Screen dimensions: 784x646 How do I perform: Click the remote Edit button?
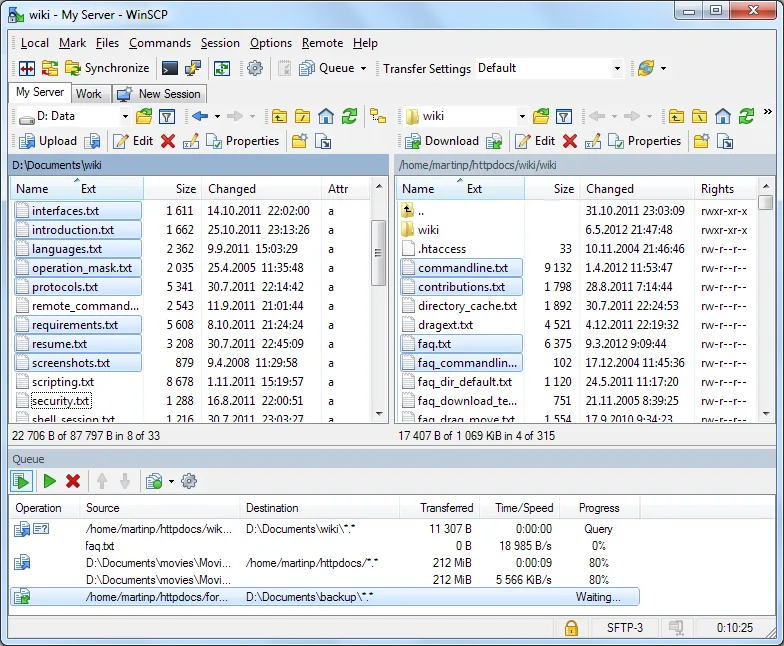point(535,142)
